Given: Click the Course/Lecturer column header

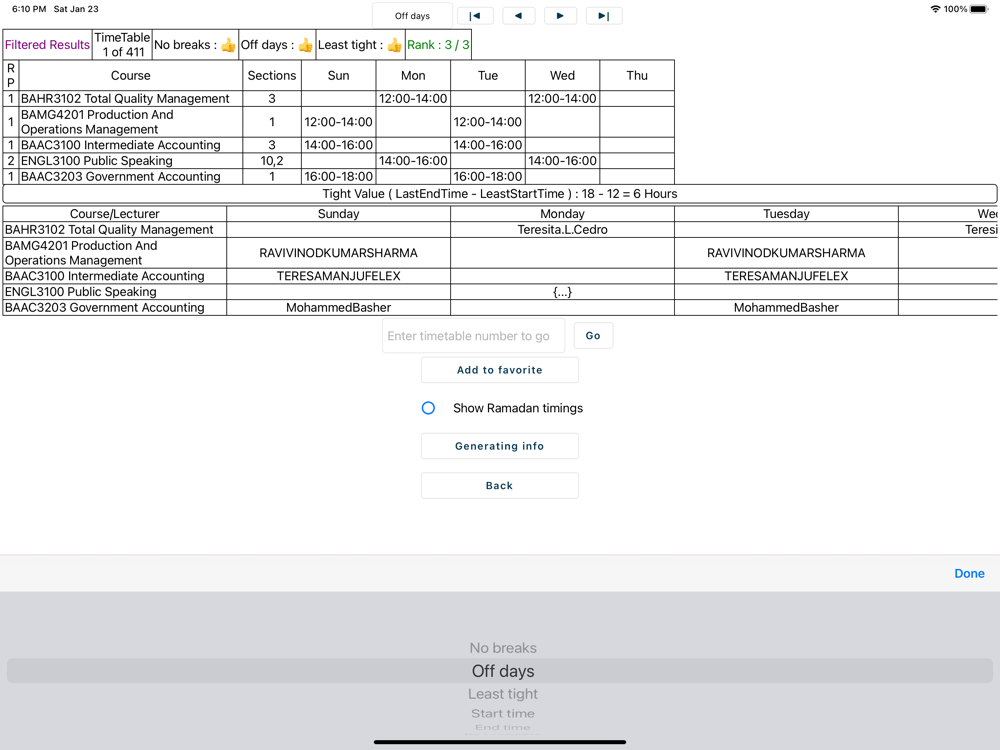Looking at the screenshot, I should click(114, 214).
